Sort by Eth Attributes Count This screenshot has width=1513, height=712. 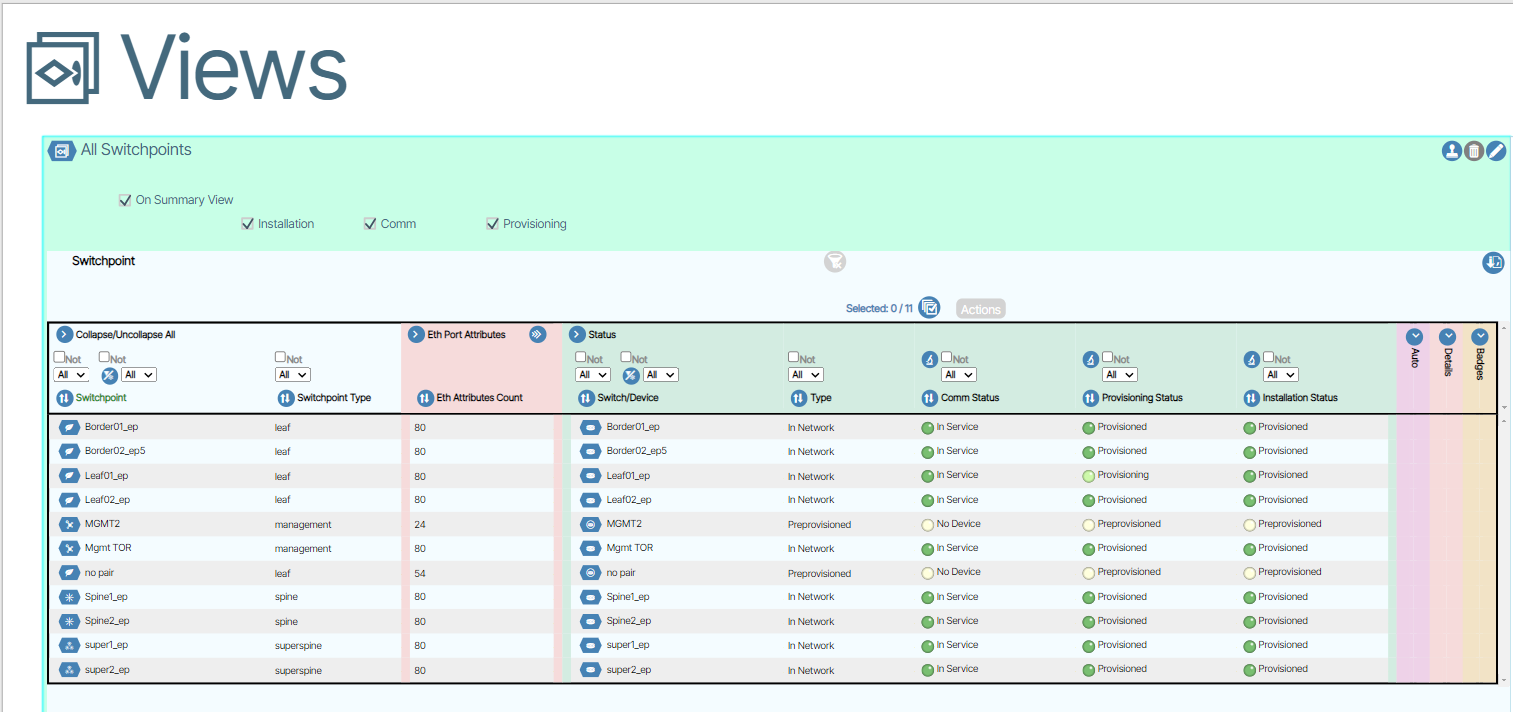click(x=425, y=398)
